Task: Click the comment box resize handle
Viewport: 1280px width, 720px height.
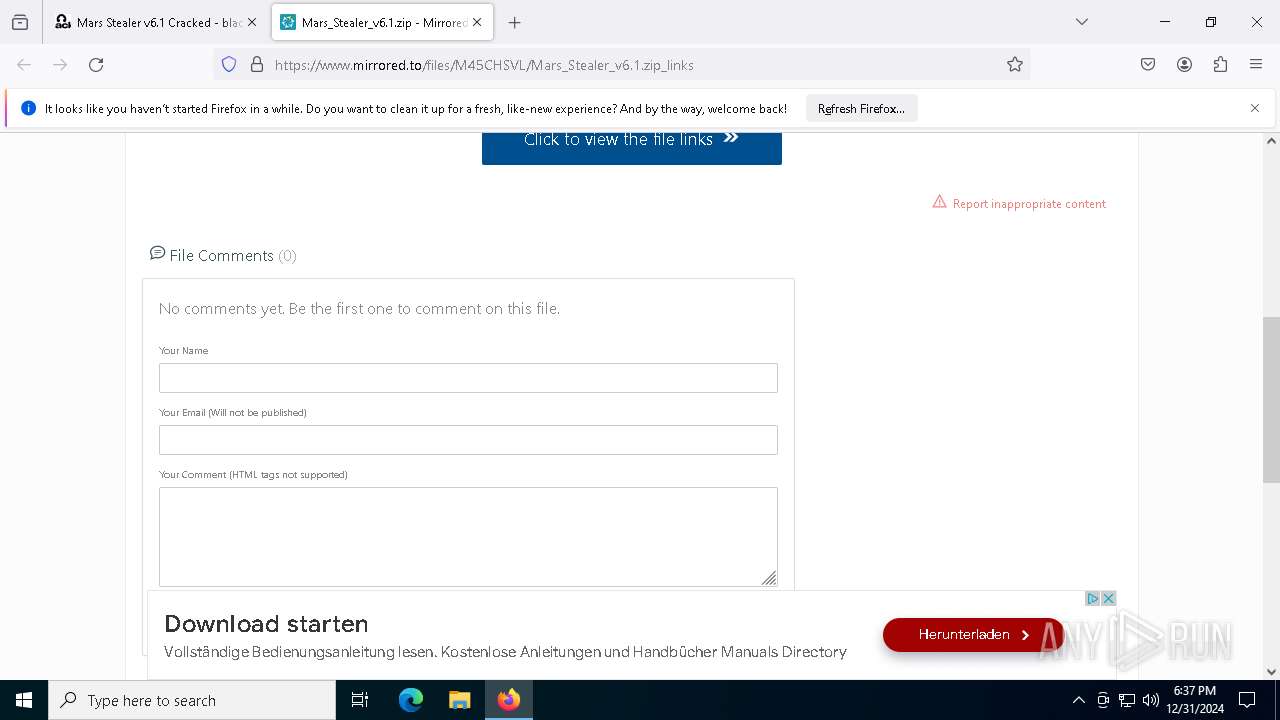Action: coord(769,578)
